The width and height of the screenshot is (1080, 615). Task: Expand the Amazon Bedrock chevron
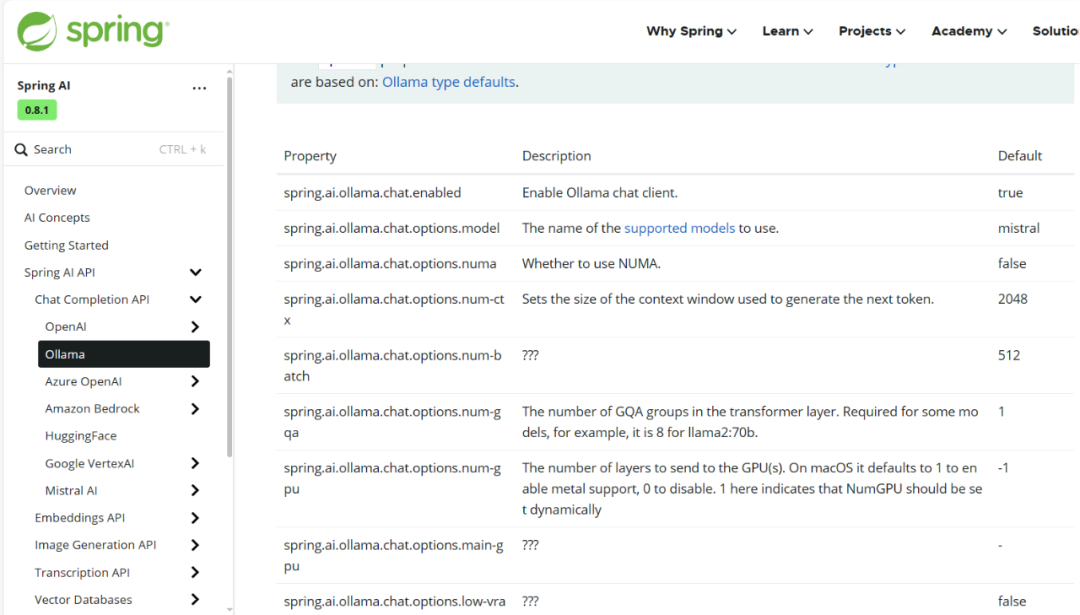195,408
